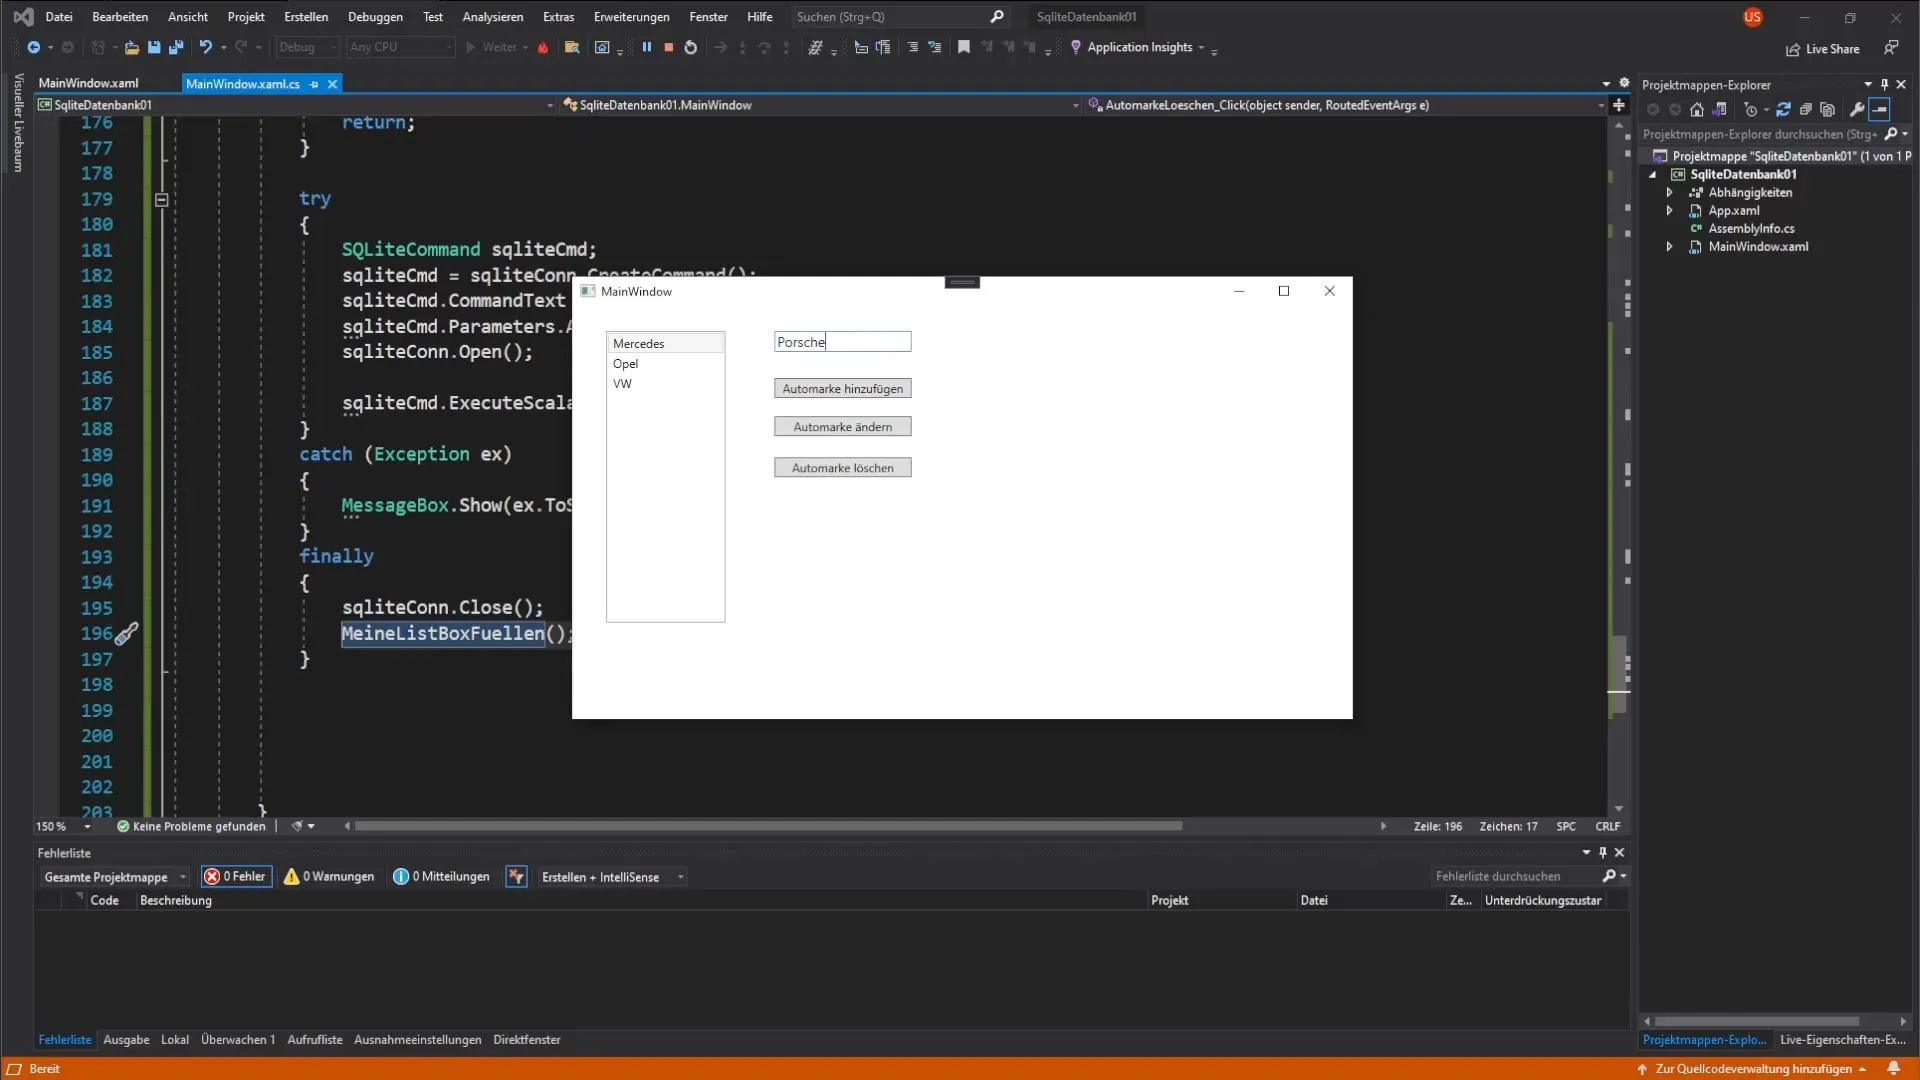
Task: Click the pending changes filter clock icon
Action: 1750,110
